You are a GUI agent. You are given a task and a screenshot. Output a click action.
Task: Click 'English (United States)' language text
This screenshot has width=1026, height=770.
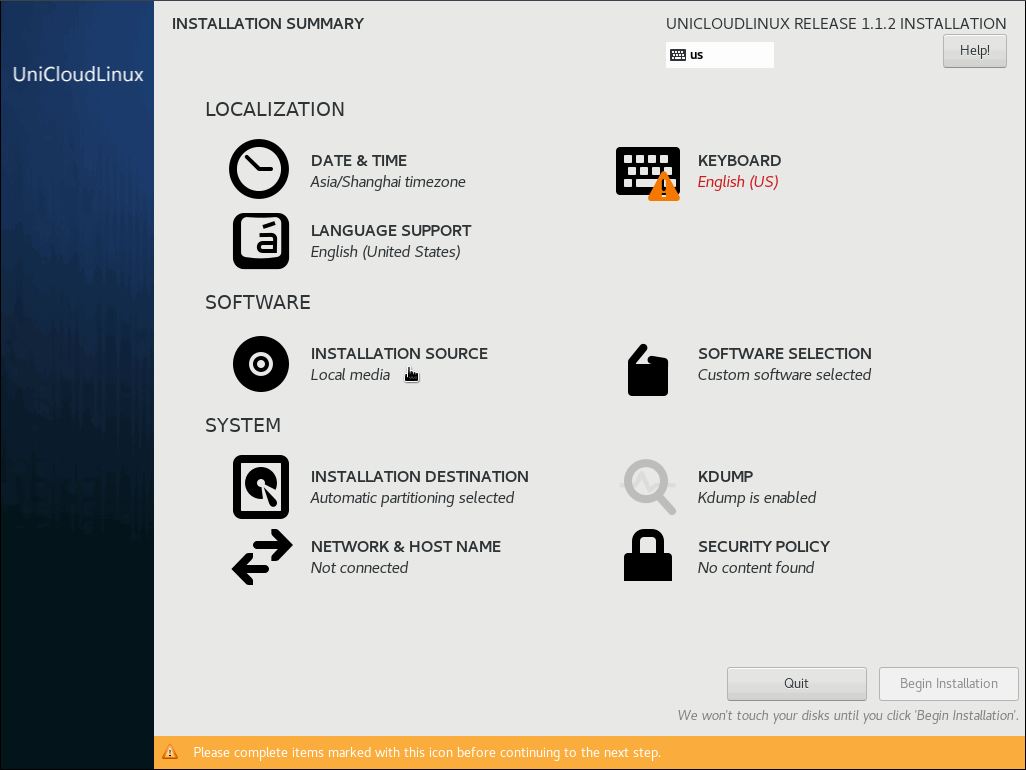(x=385, y=252)
